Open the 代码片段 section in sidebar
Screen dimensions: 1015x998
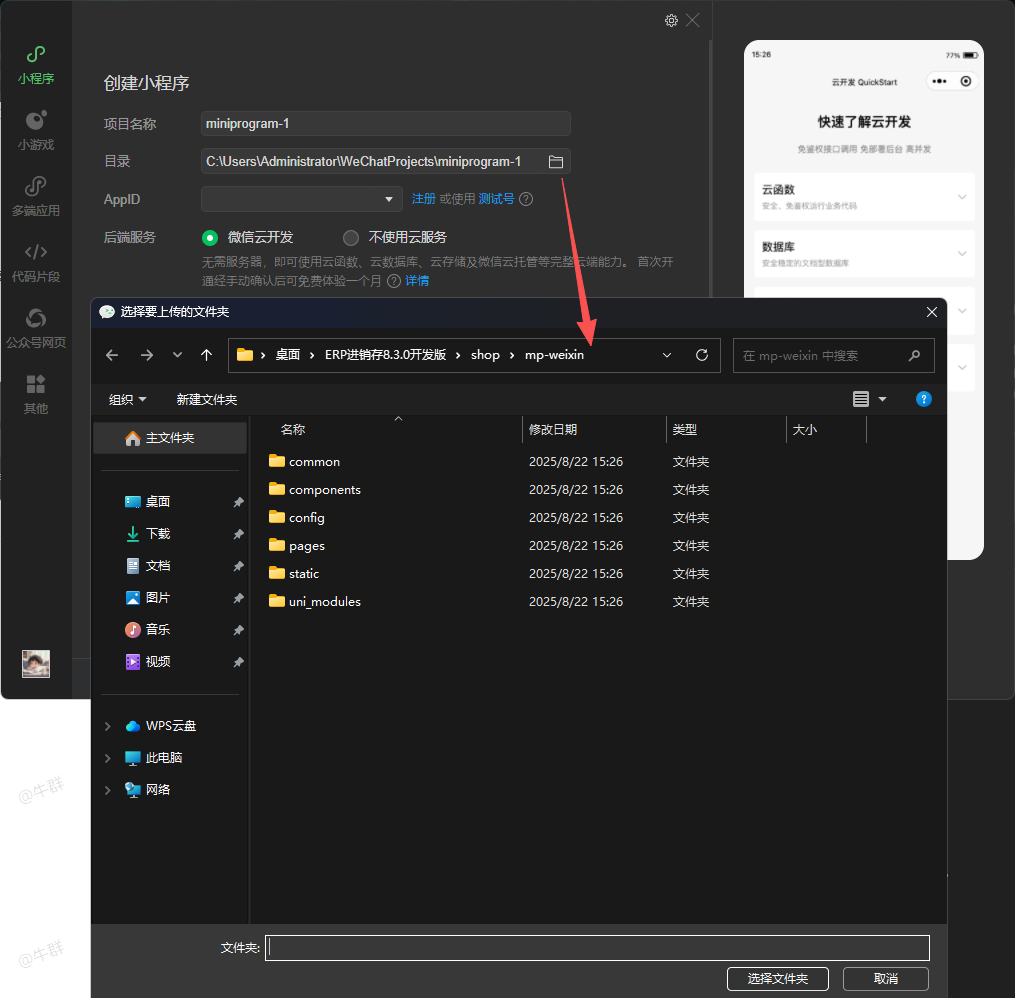coord(36,263)
